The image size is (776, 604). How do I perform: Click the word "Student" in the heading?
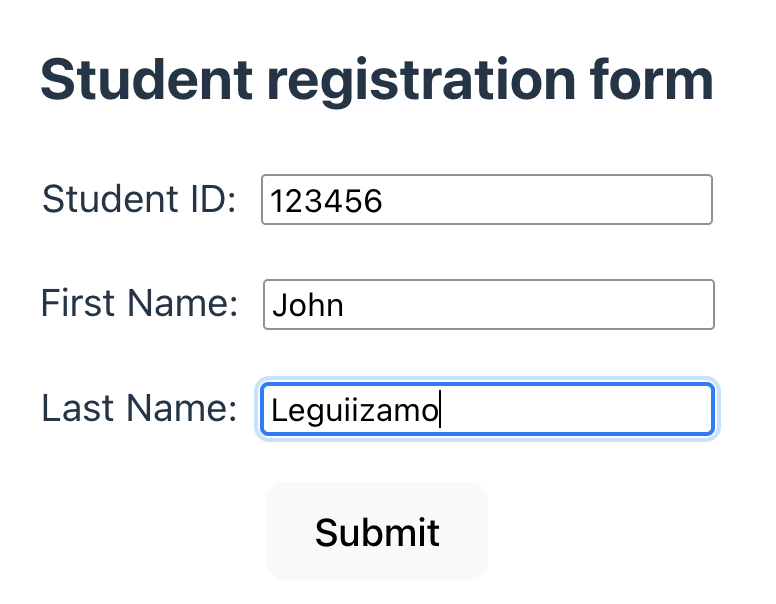point(147,79)
